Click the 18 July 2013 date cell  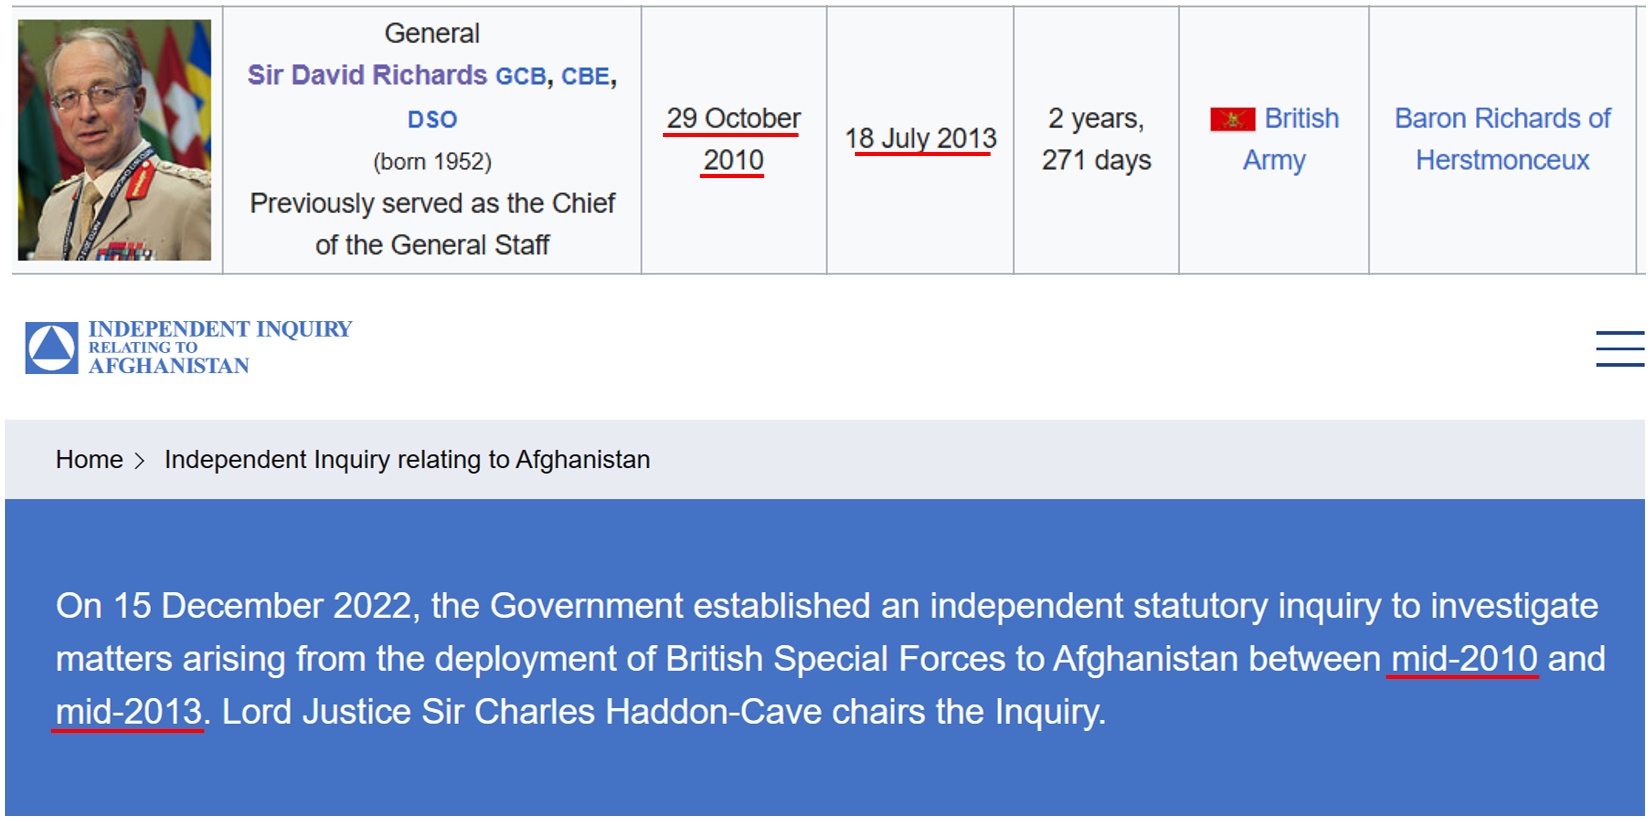coord(920,139)
